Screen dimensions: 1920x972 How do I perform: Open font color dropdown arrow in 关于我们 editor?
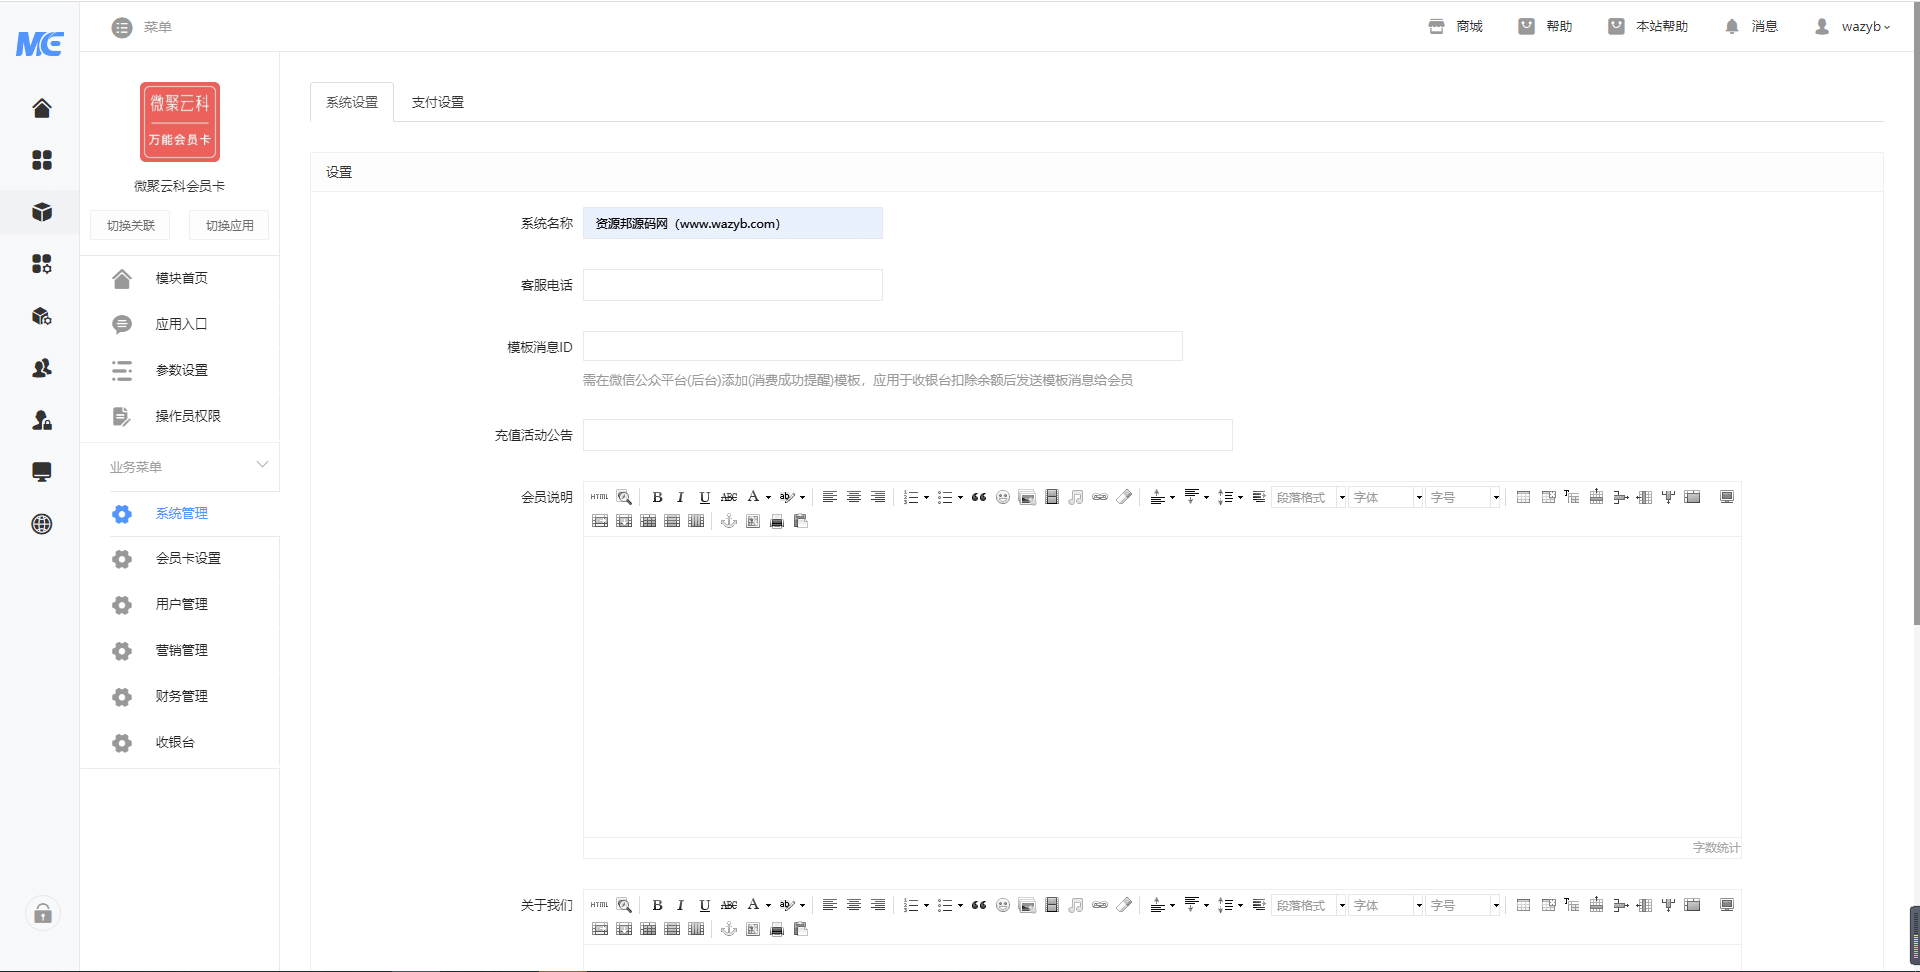[x=768, y=905]
